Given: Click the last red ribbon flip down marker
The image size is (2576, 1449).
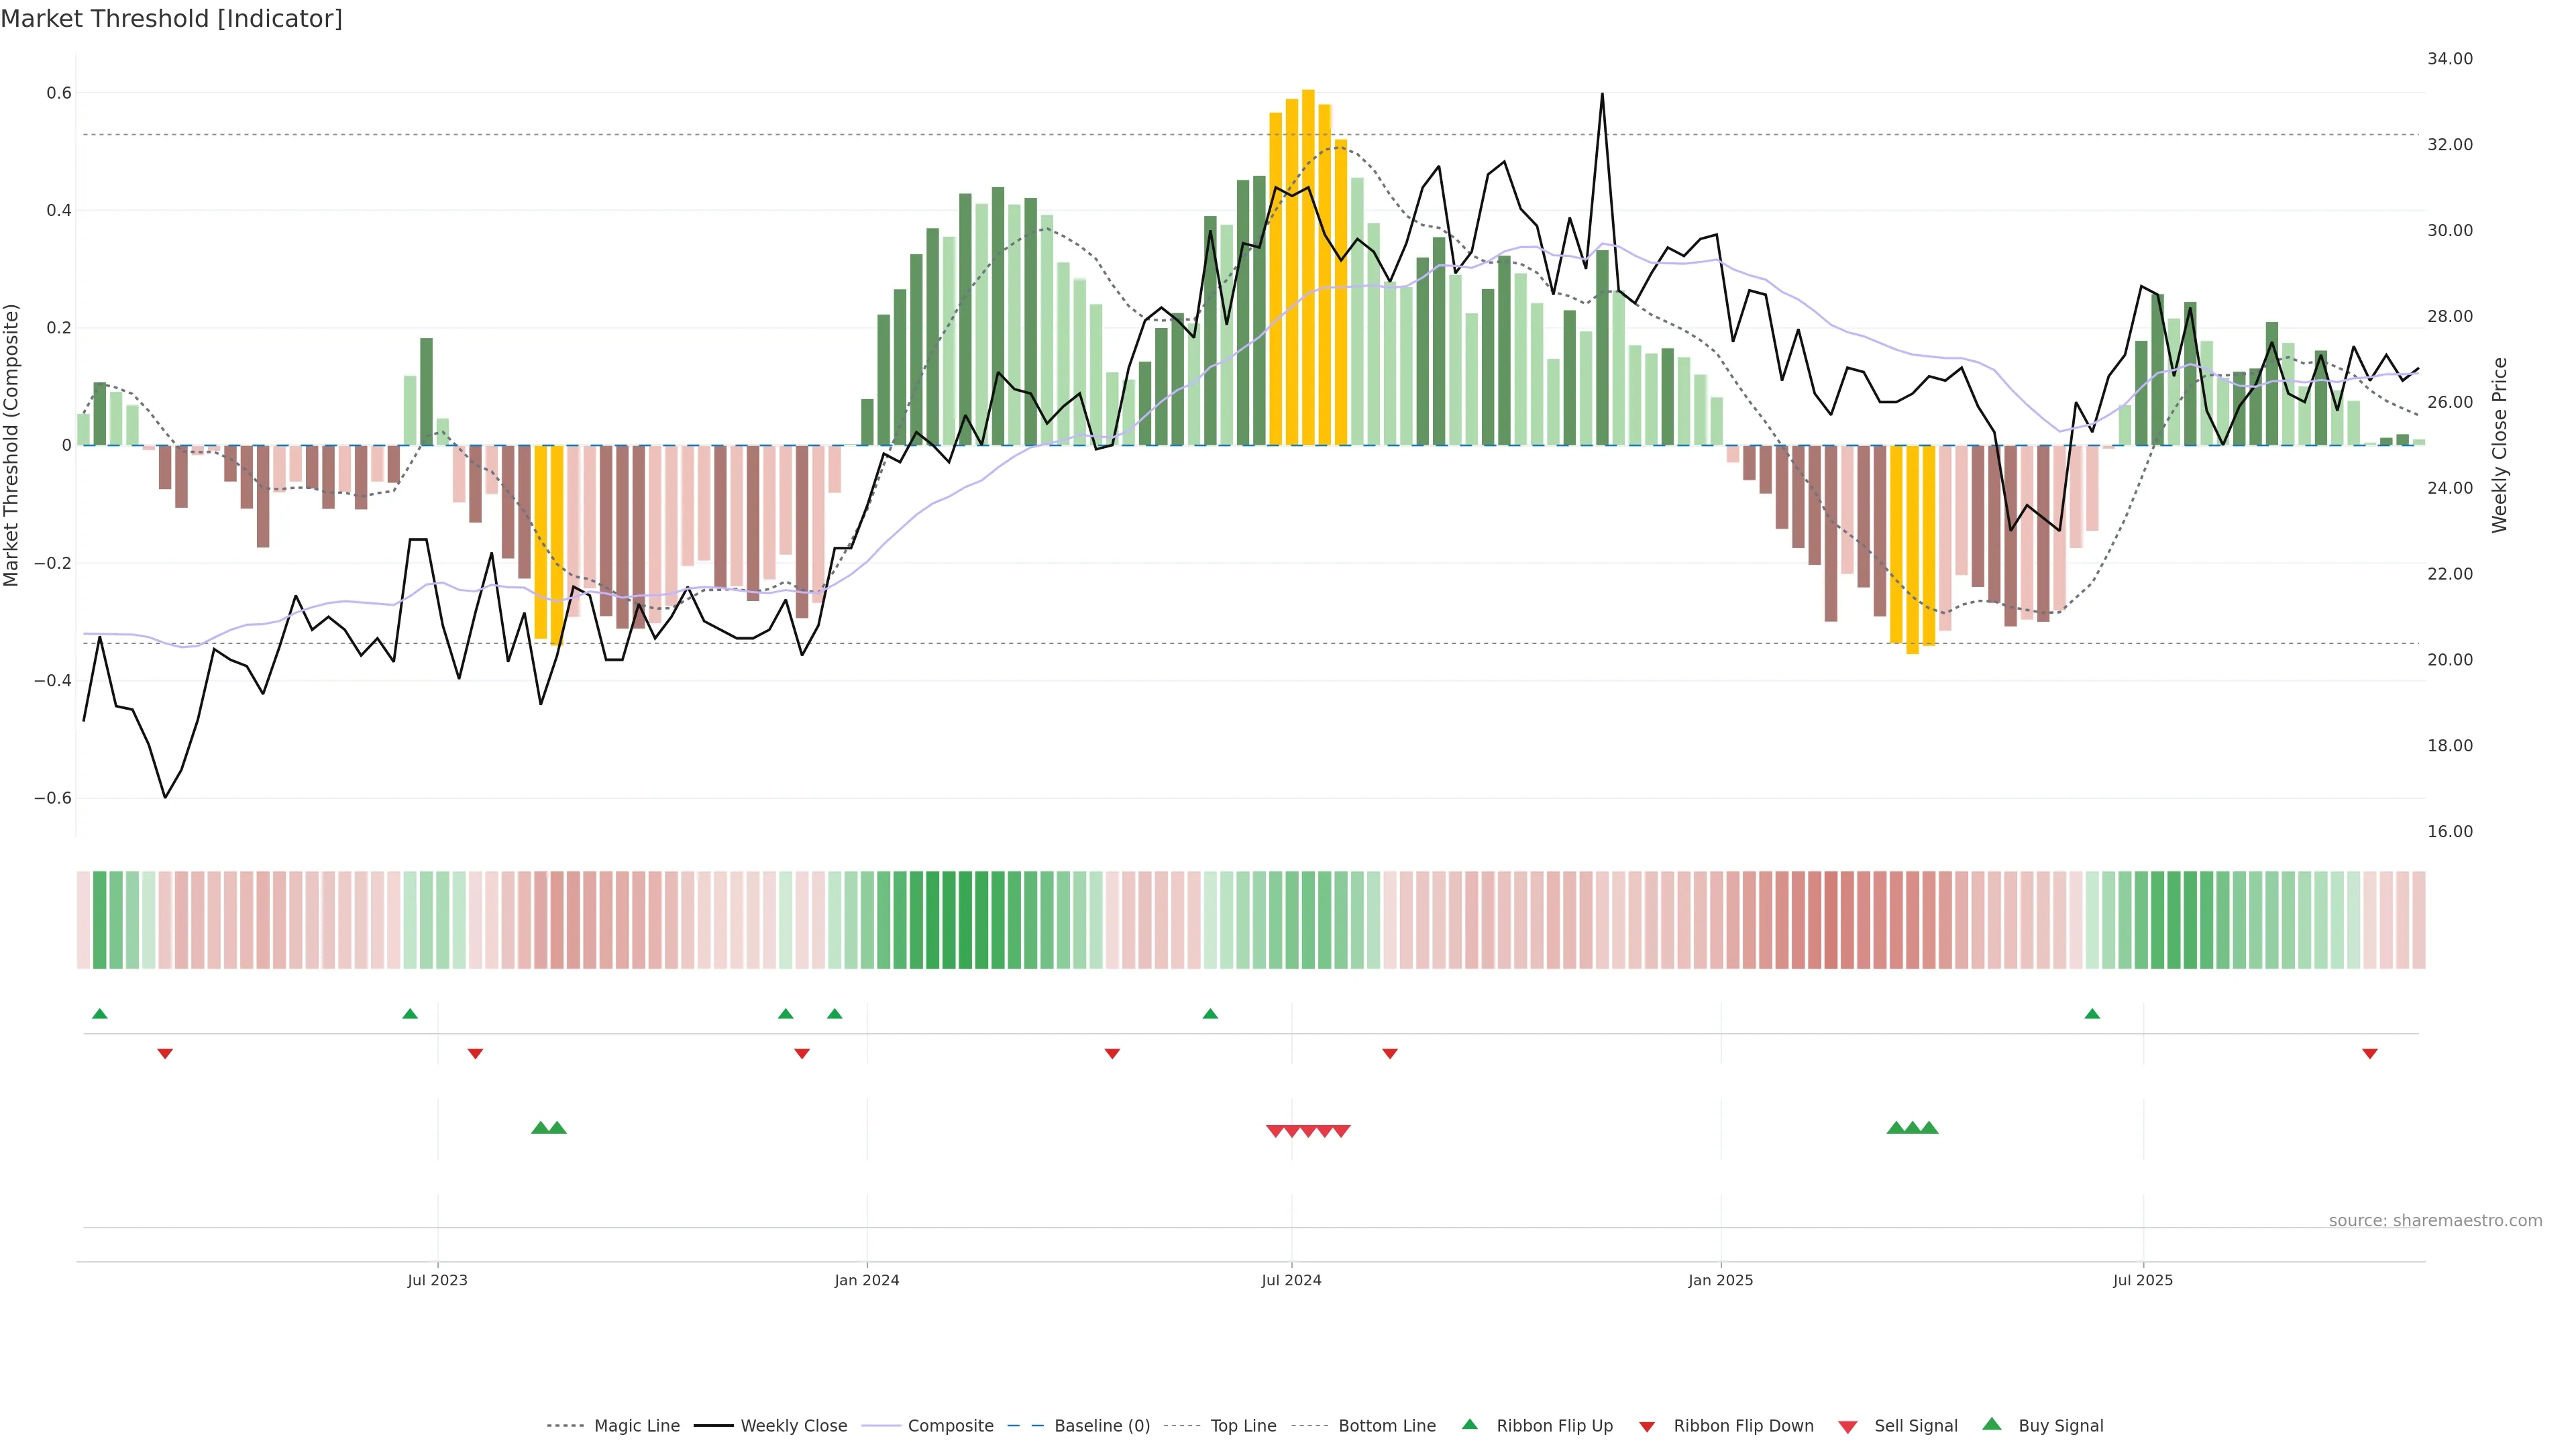Looking at the screenshot, I should click(2369, 1054).
